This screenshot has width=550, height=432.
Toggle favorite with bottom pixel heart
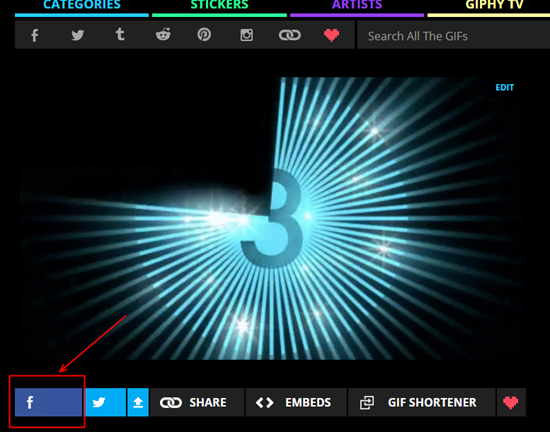click(x=511, y=402)
